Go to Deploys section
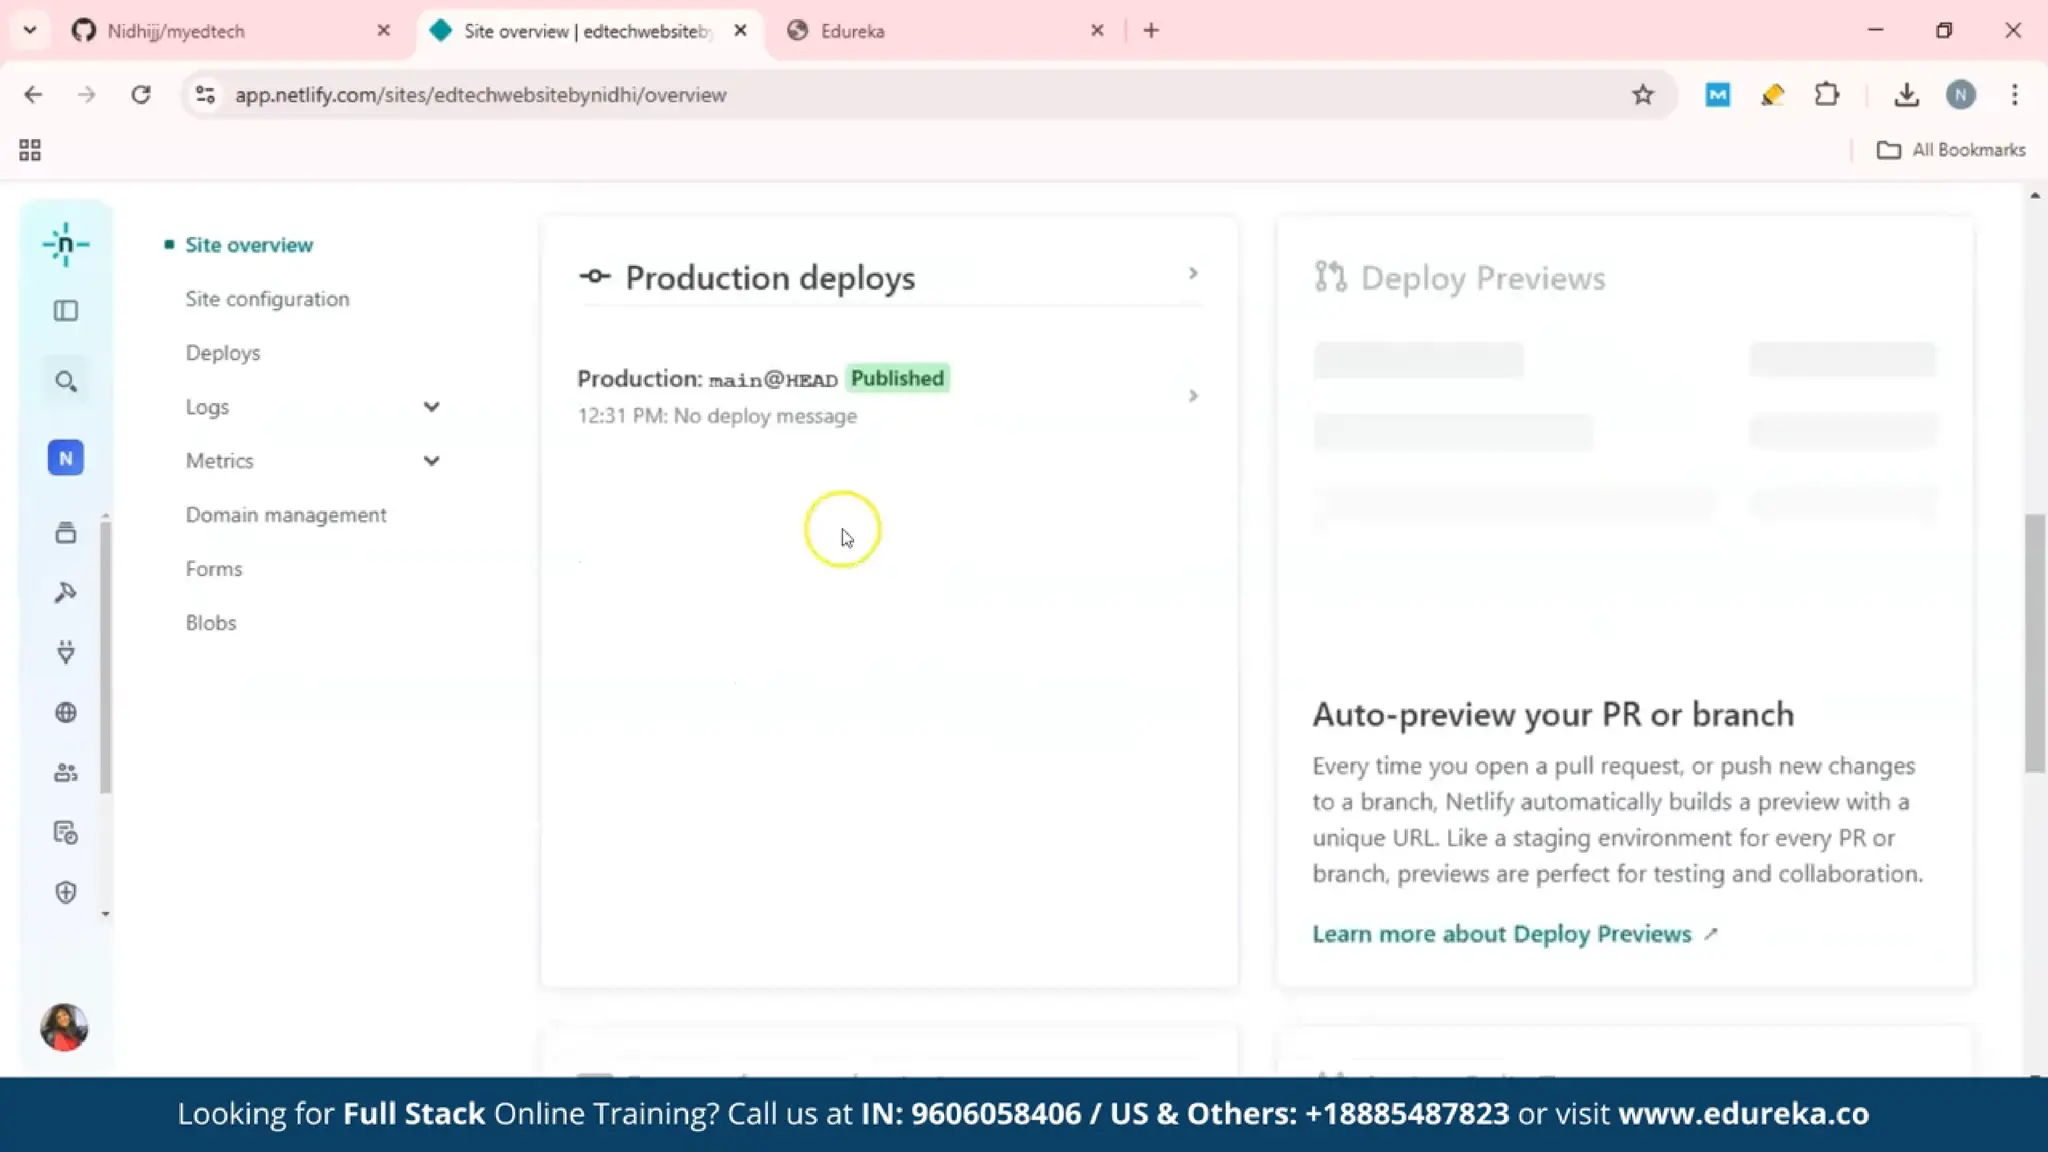The image size is (2048, 1152). point(223,353)
